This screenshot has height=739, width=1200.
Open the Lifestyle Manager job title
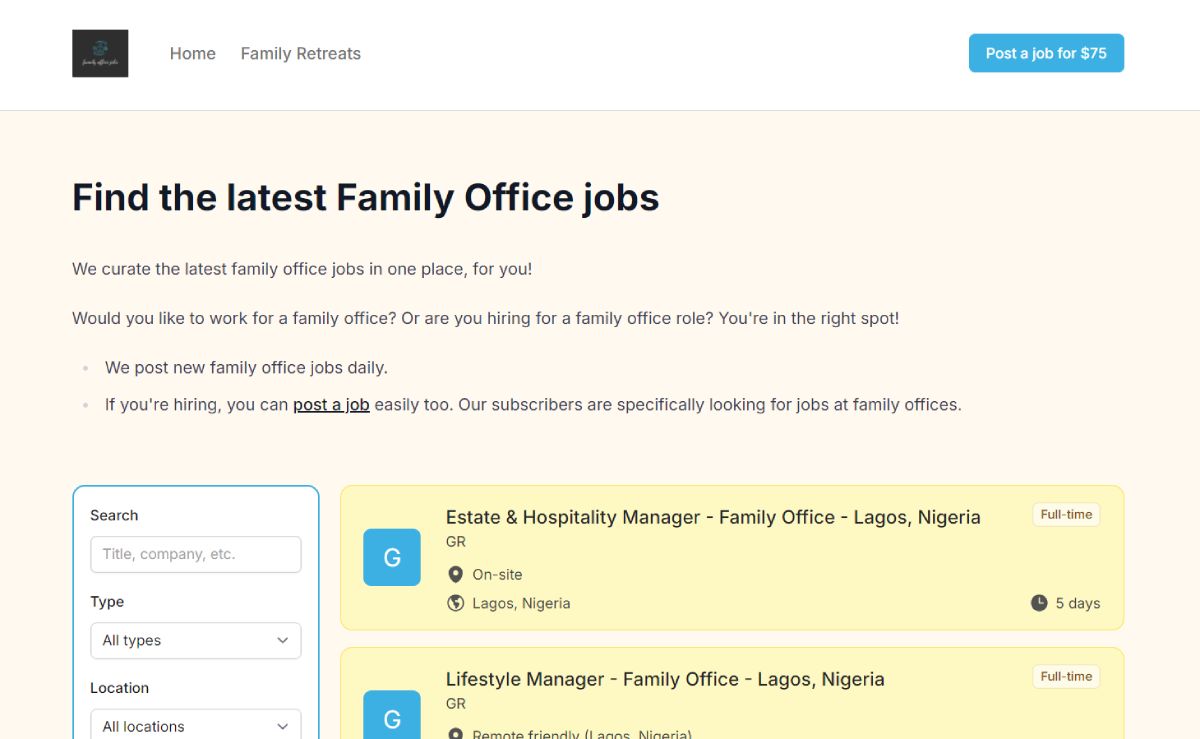[665, 679]
